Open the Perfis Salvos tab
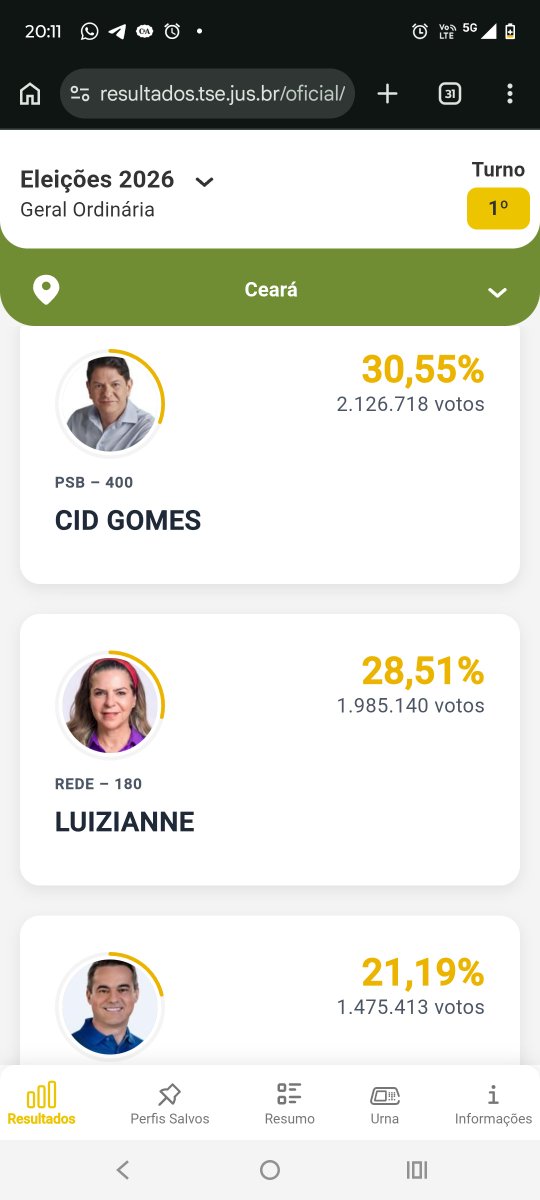Screen dimensions: 540x1200 [170, 1103]
